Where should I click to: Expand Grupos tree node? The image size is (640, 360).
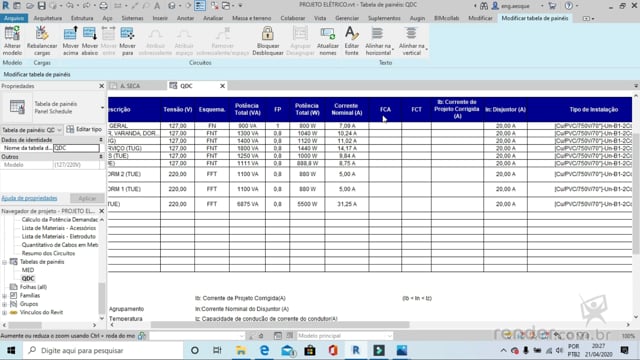[x=4, y=304]
